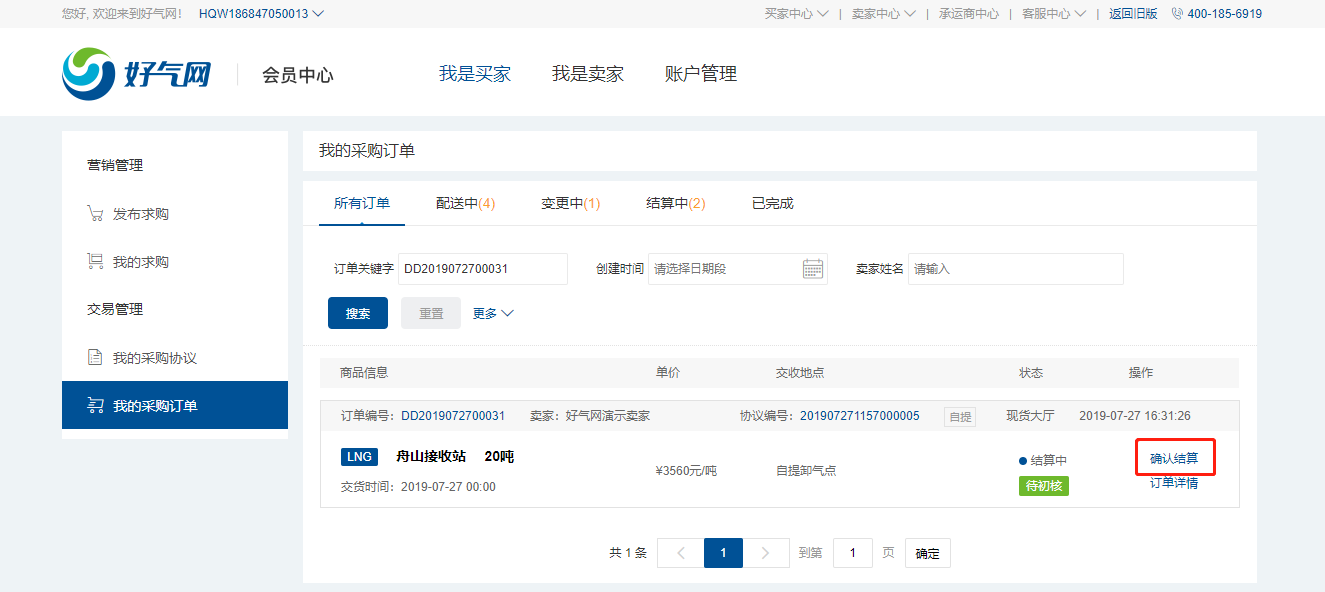This screenshot has height=592, width=1325.
Task: Focus the 订单关键字 input field
Action: [x=483, y=269]
